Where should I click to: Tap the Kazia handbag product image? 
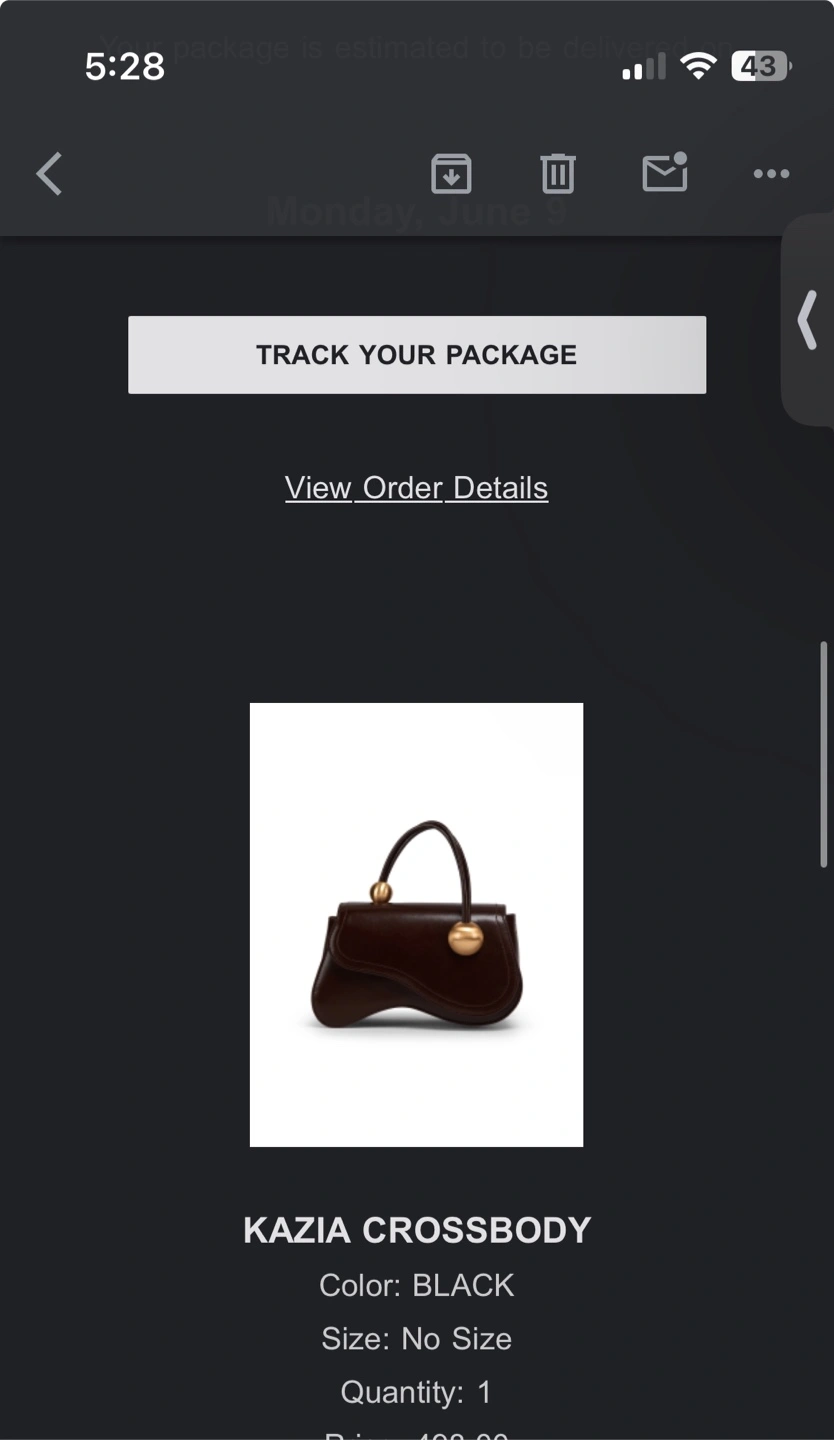coord(416,925)
